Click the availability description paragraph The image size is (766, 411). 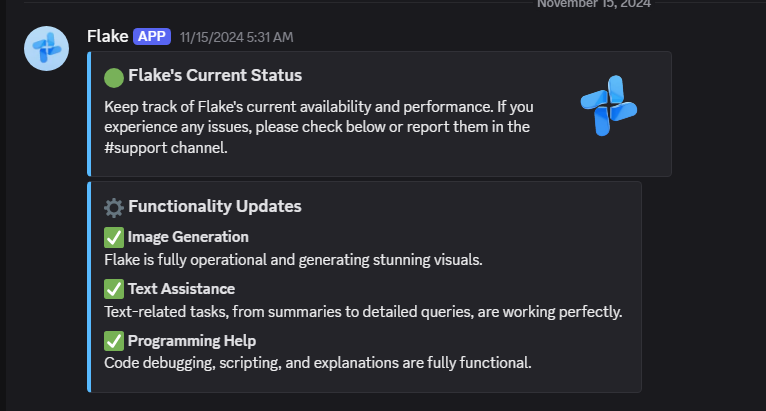(x=319, y=127)
